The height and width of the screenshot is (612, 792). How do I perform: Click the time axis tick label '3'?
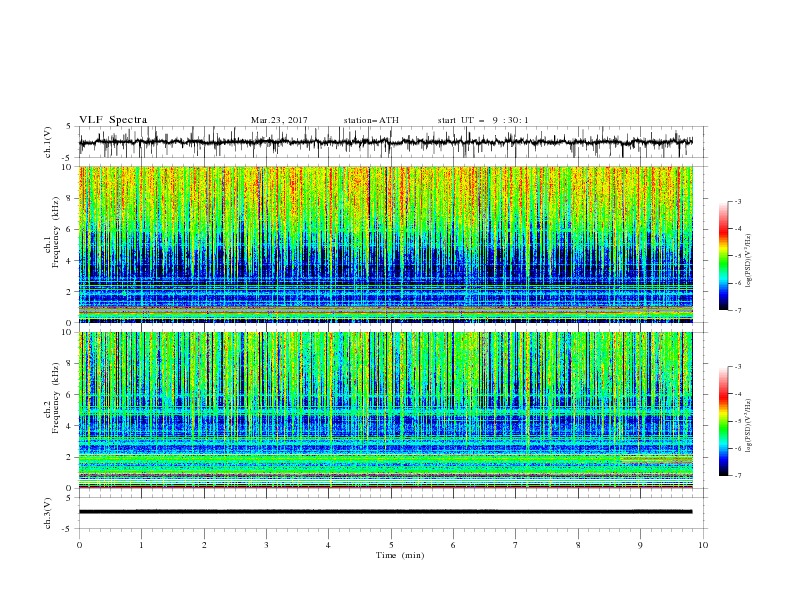pos(266,545)
